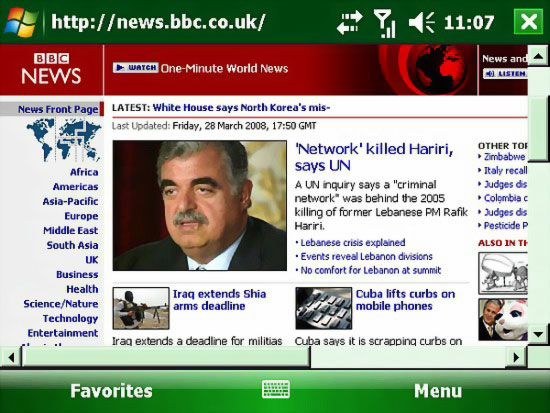
Task: Play One-Minute World News with Watch button
Action: pyautogui.click(x=135, y=67)
